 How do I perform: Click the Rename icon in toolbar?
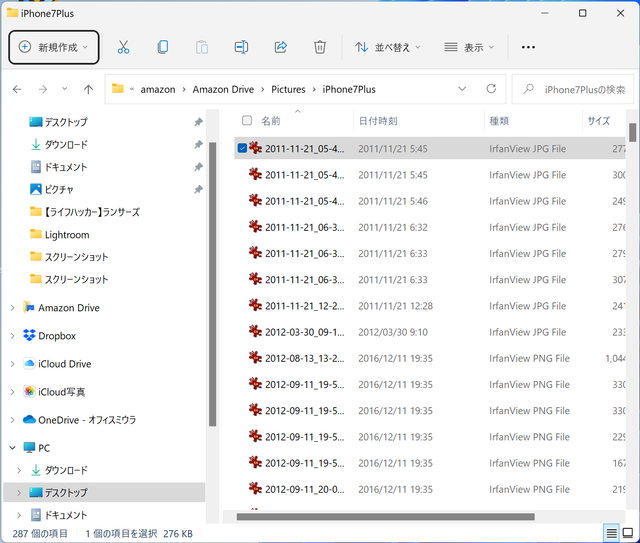coord(241,47)
